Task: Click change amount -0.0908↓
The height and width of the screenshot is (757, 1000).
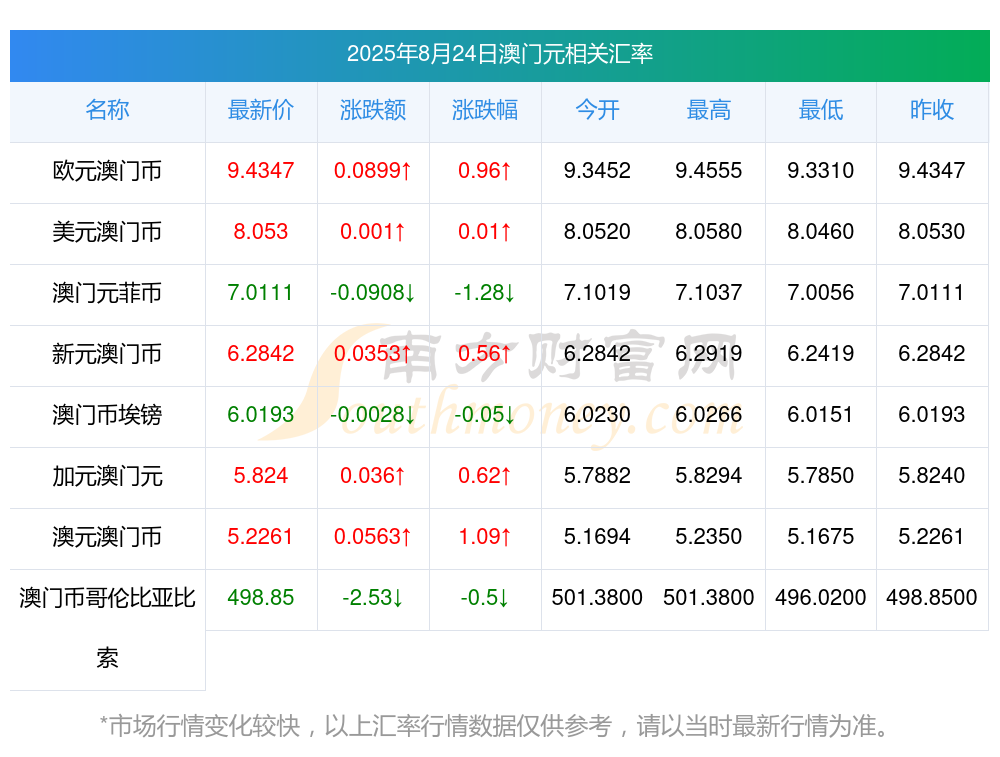Action: [373, 293]
